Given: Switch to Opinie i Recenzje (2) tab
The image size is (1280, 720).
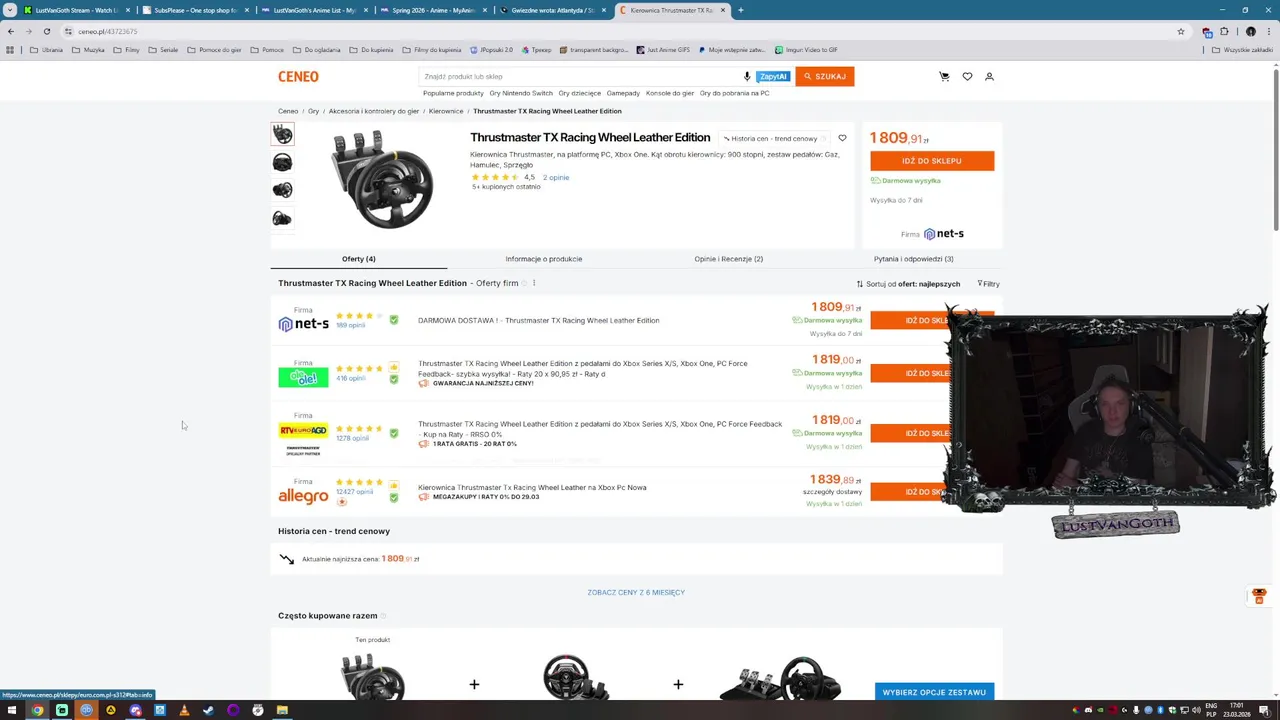Looking at the screenshot, I should pos(728,259).
